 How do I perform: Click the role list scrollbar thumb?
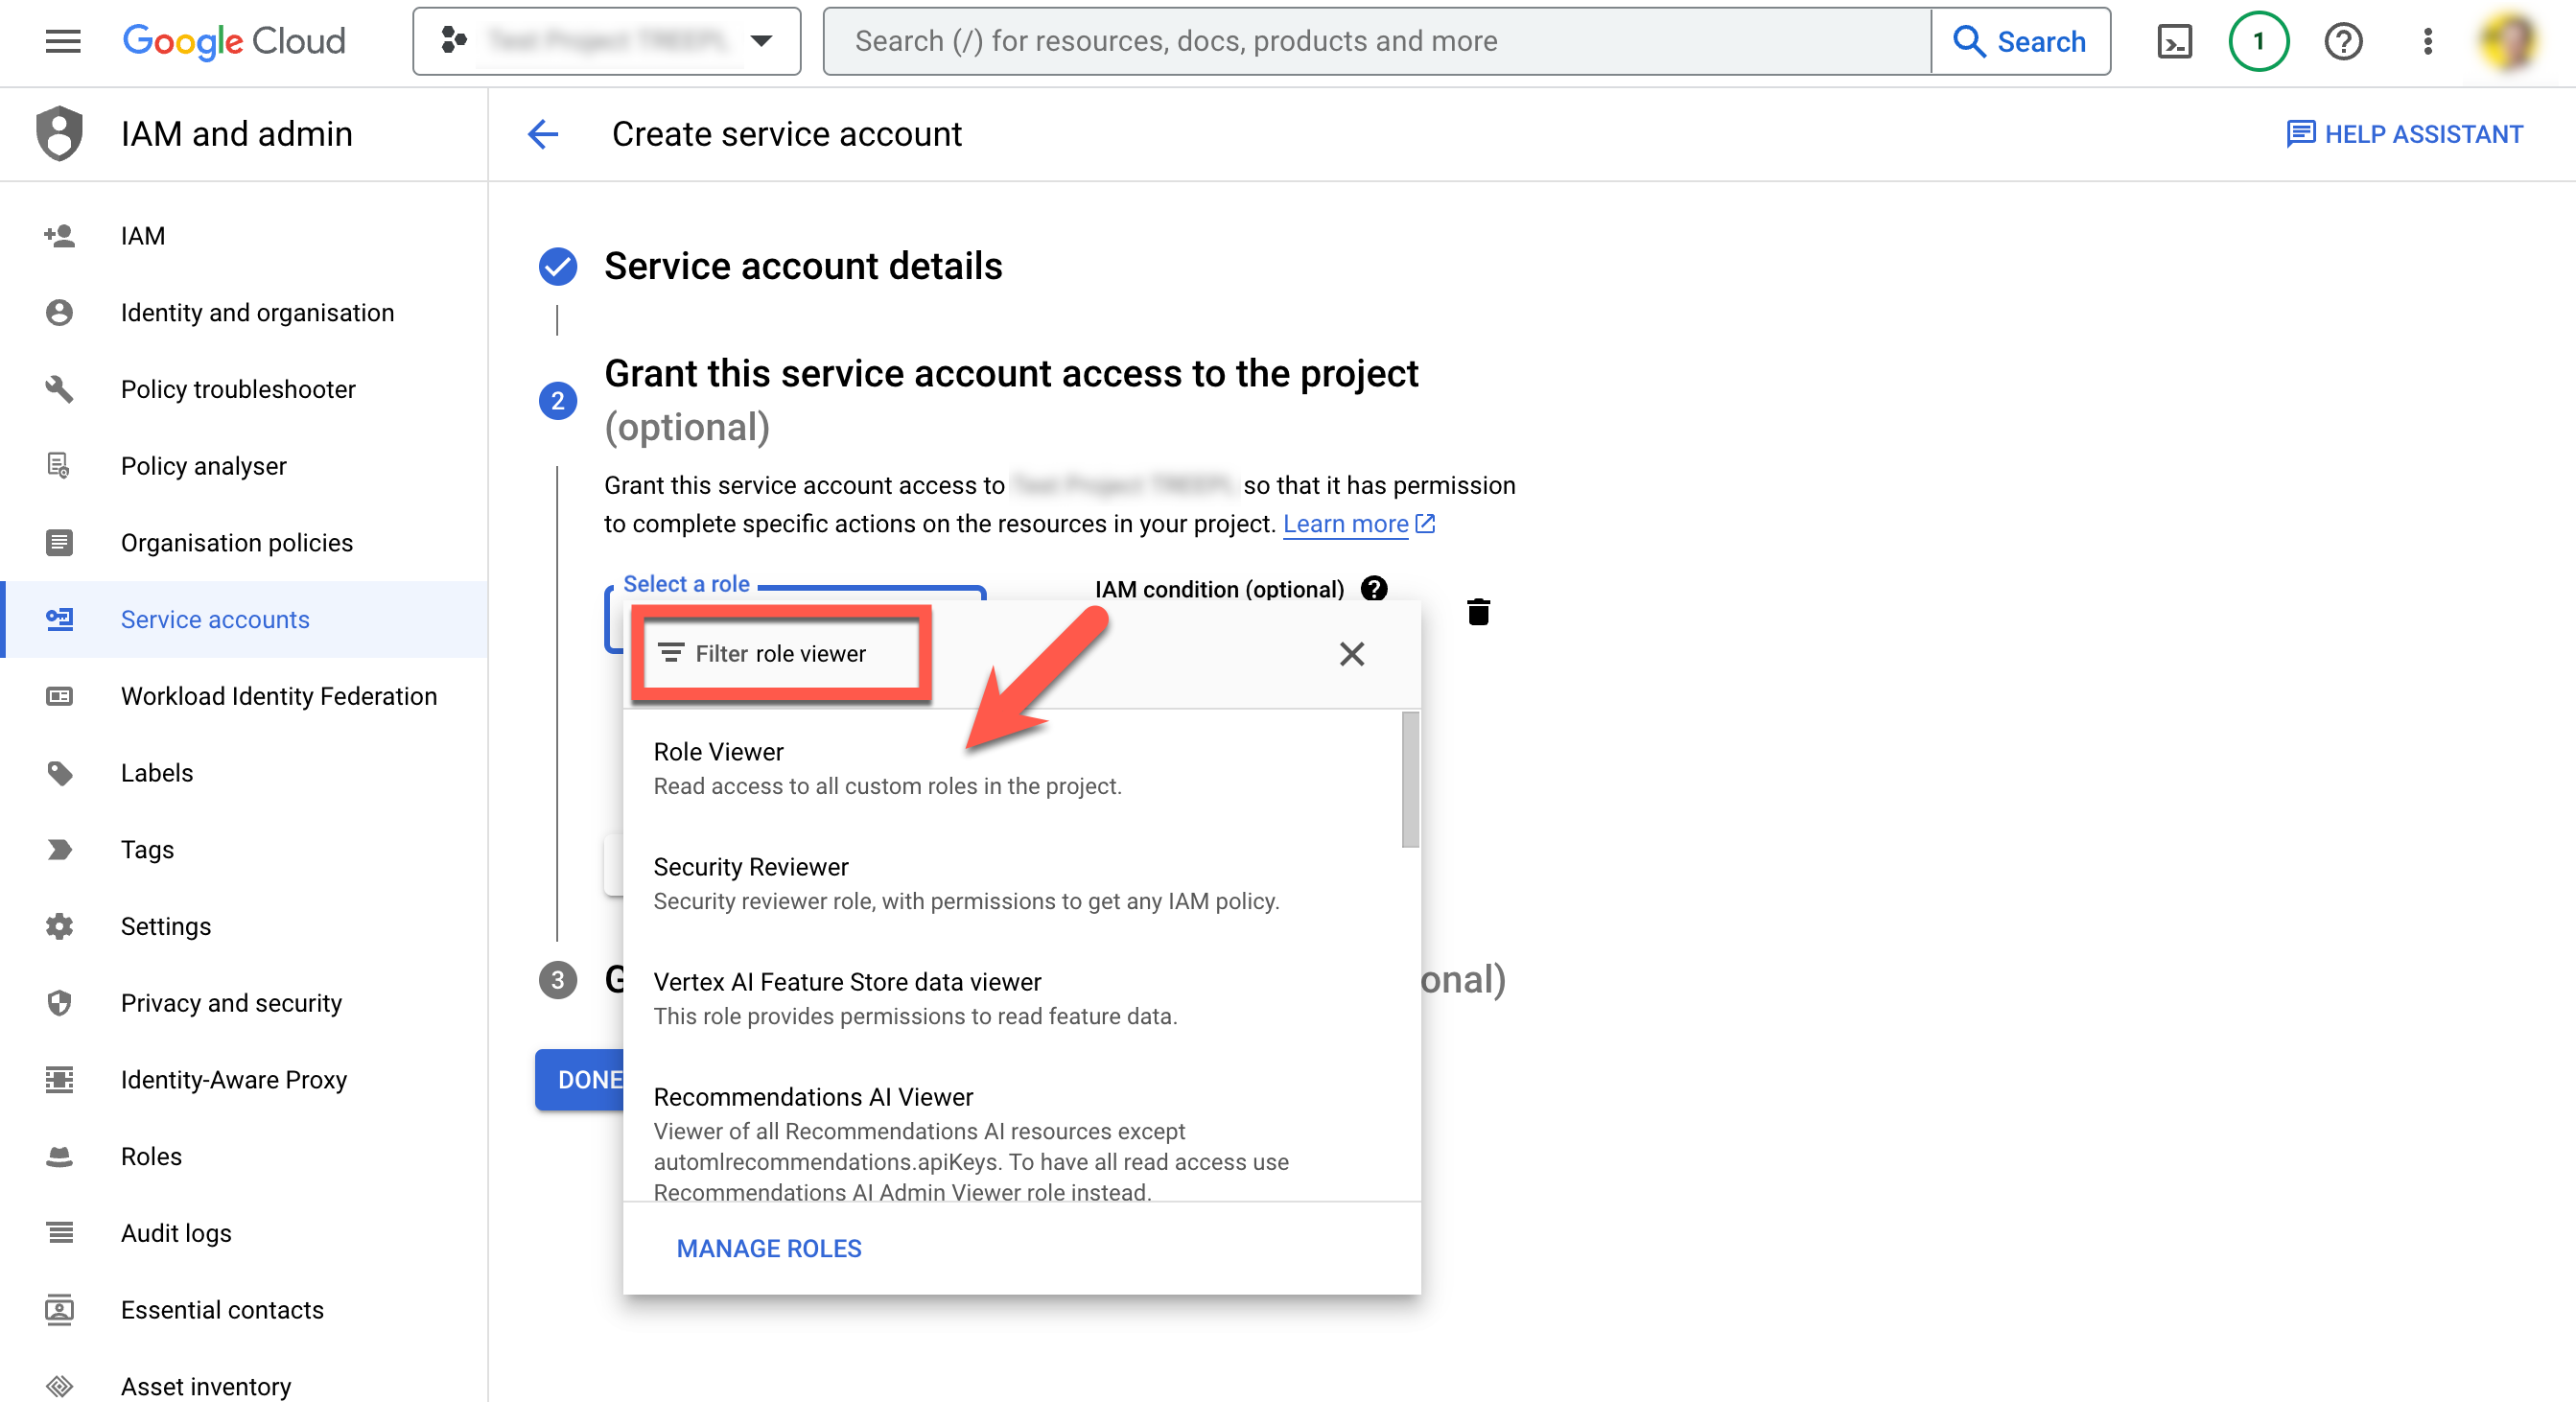tap(1410, 779)
